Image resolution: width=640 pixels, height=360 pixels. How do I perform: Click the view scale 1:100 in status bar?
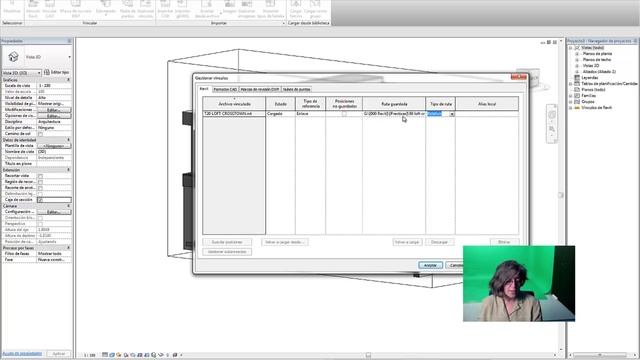pos(89,355)
